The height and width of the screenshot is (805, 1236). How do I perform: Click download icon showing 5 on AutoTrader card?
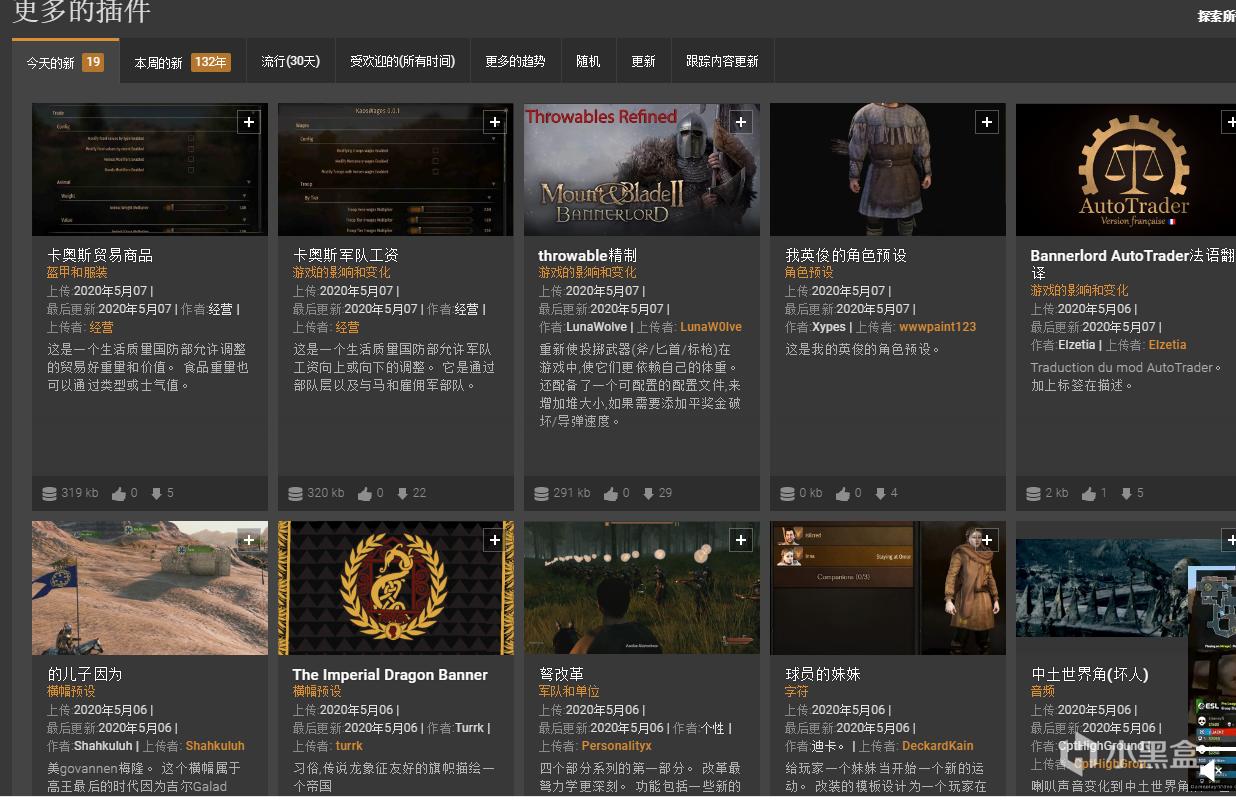[1127, 493]
